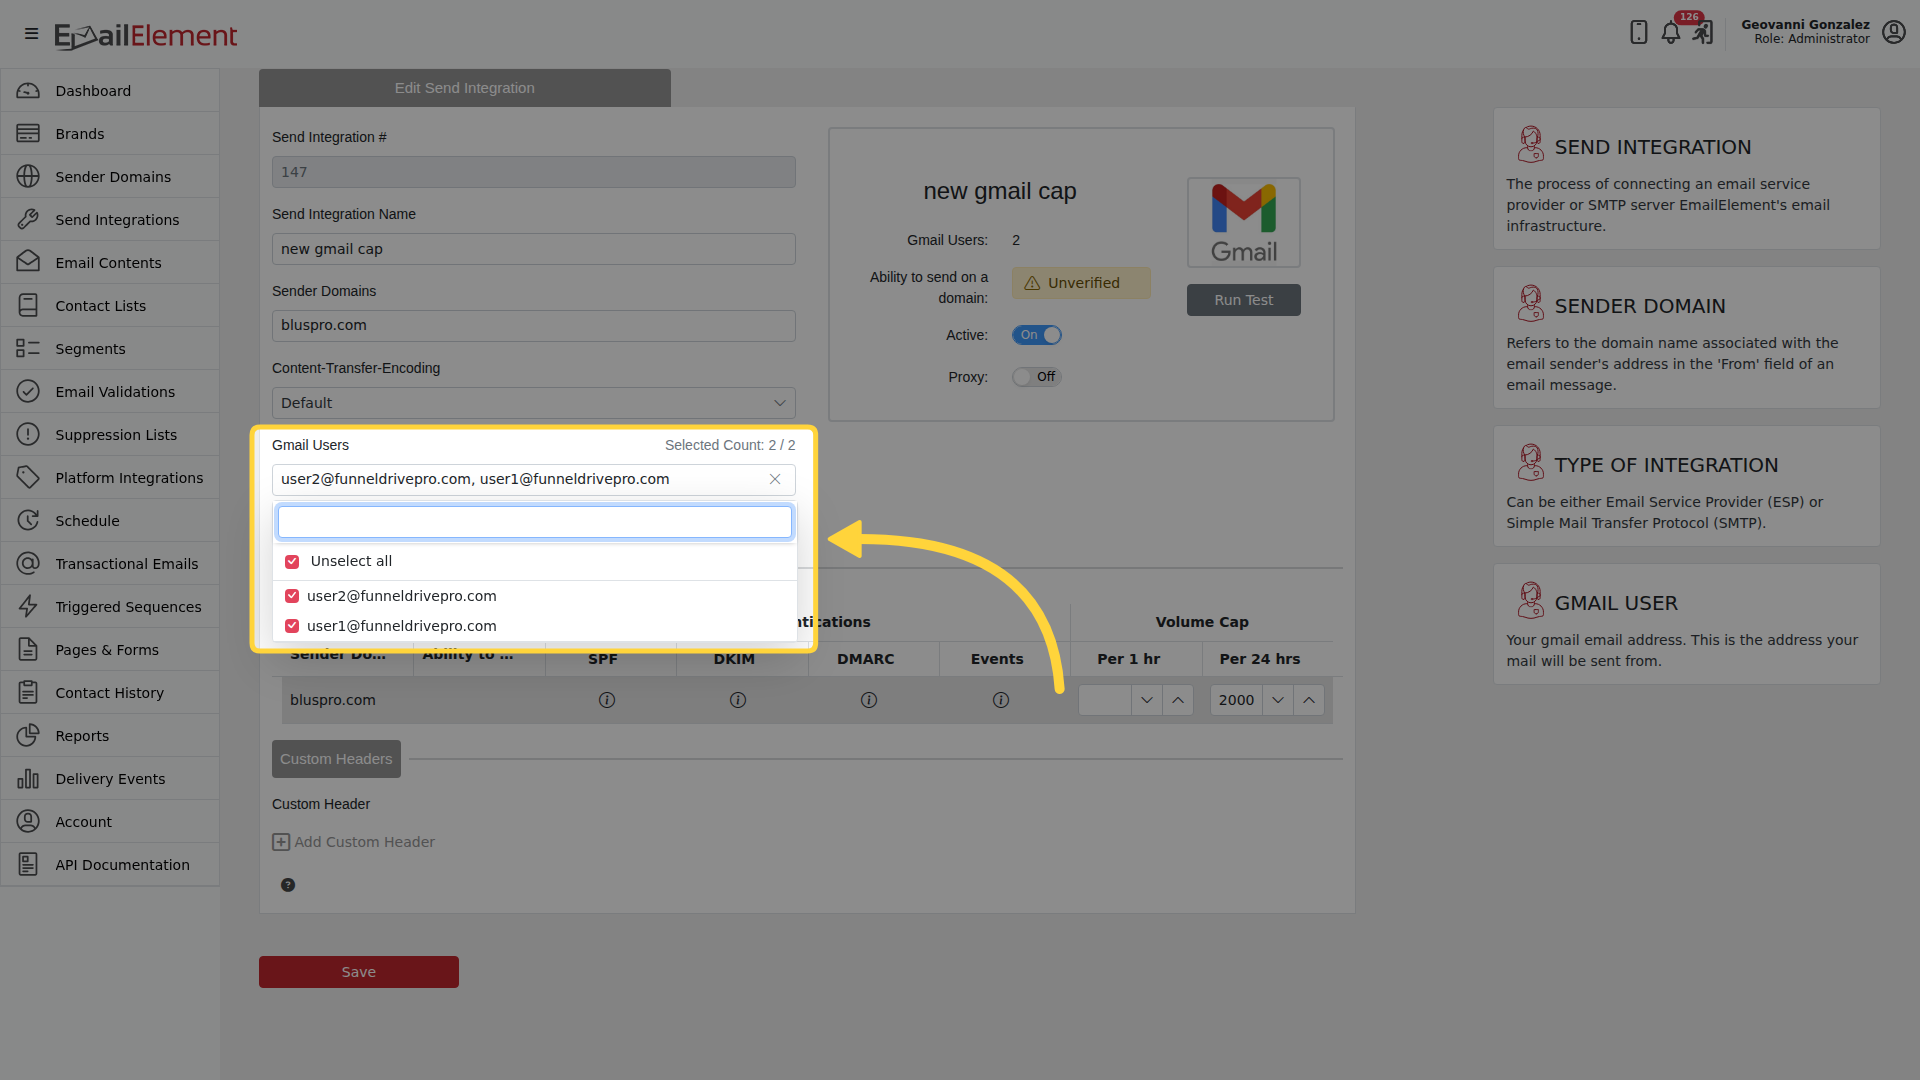Open API Documentation in sidebar menu
1920x1080 pixels.
click(110, 865)
